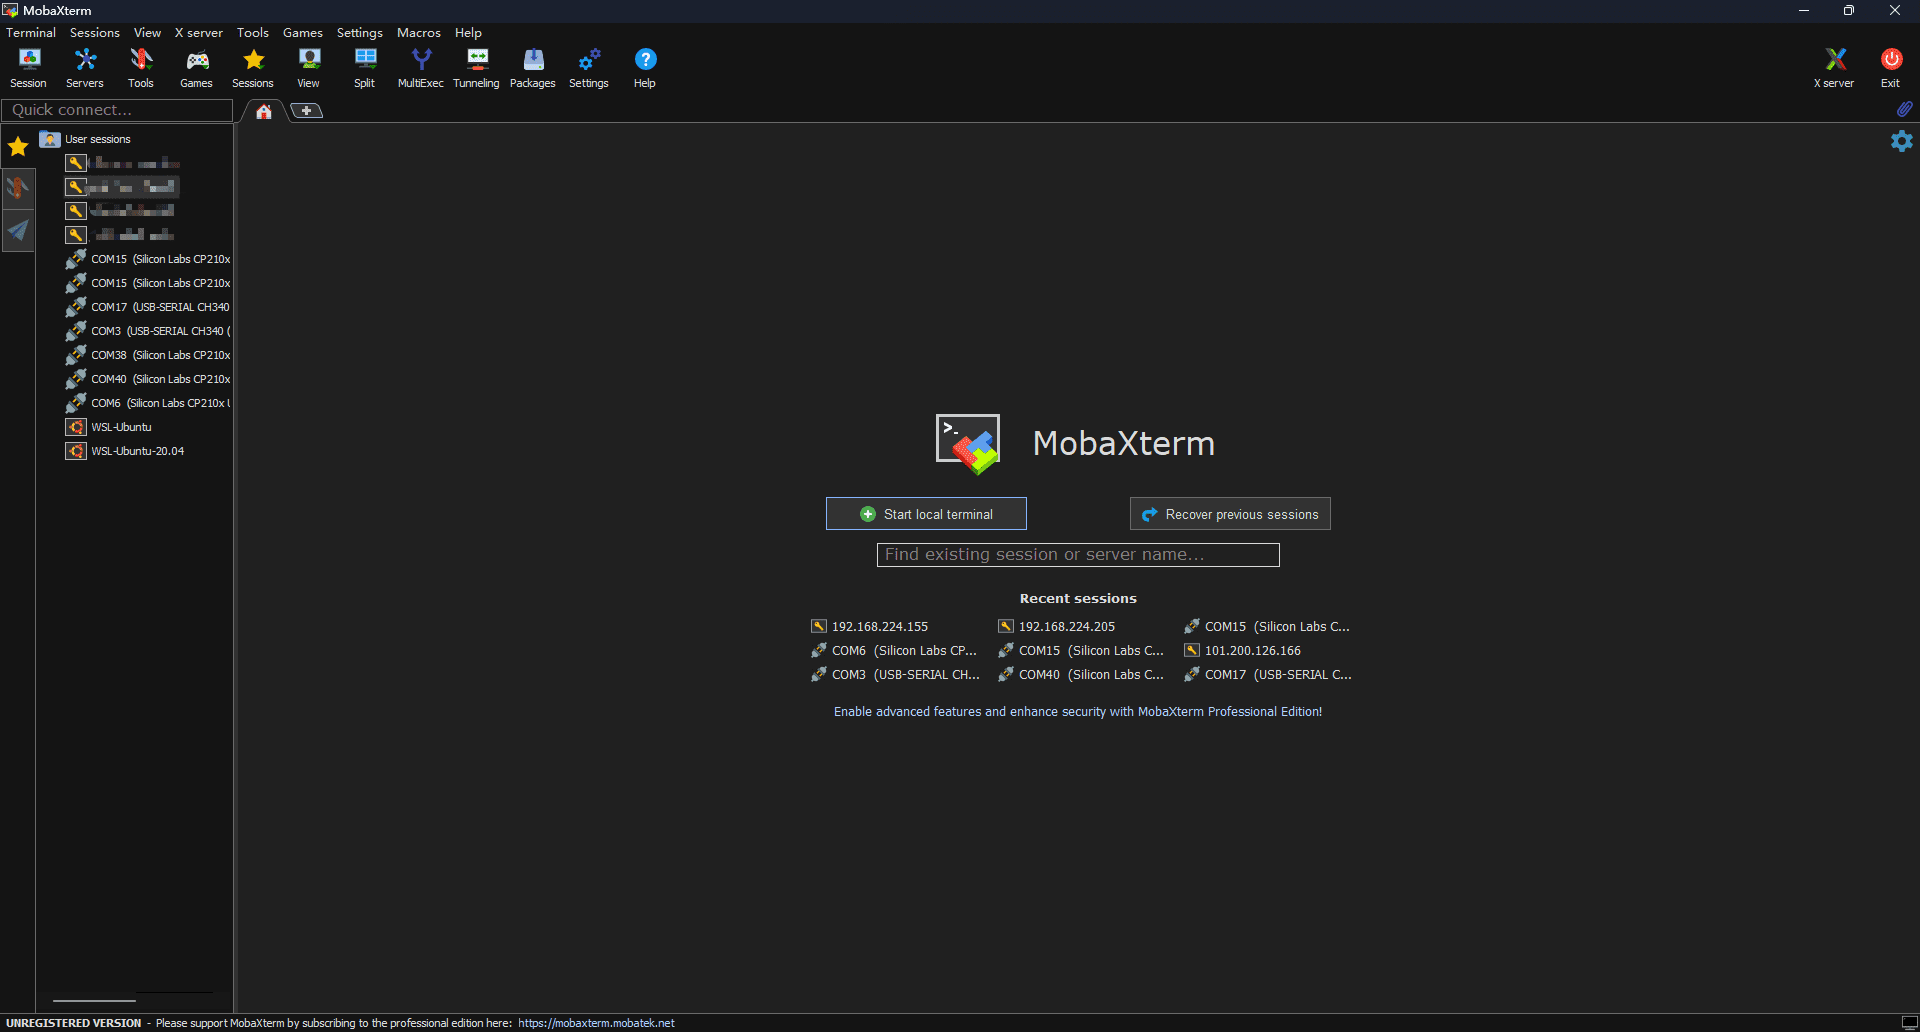Select the sidebar Tools tab icon
The width and height of the screenshot is (1920, 1032).
pos(18,188)
